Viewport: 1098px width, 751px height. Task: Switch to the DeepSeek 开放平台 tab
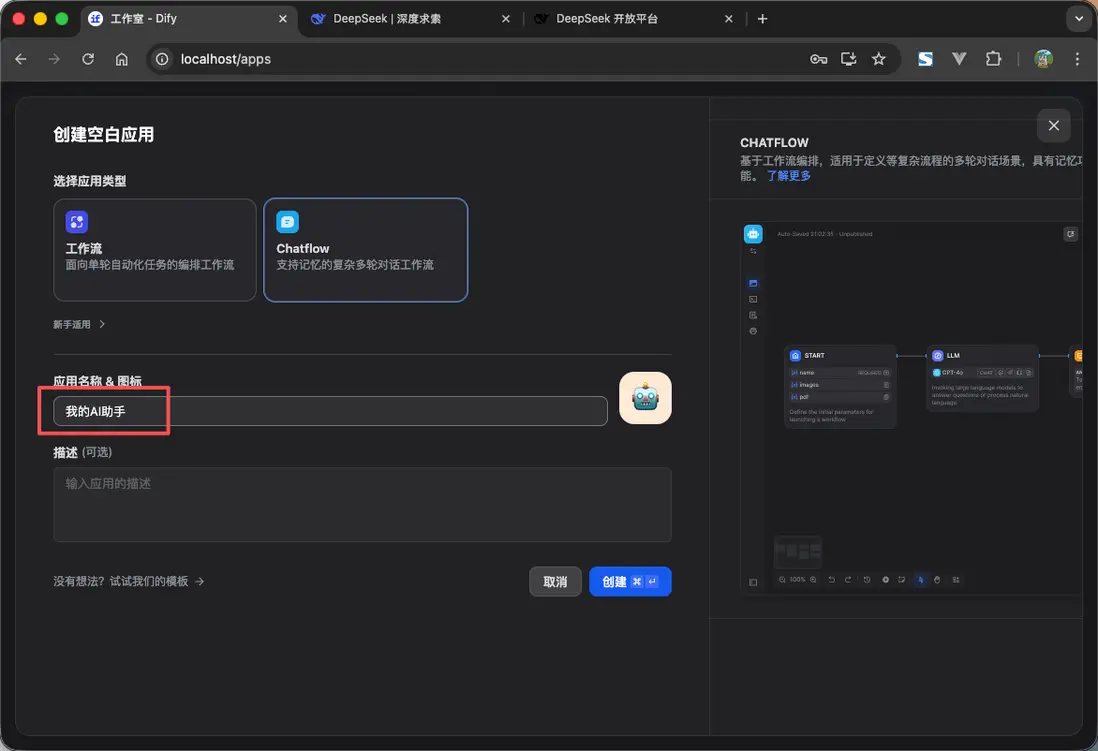pos(610,18)
